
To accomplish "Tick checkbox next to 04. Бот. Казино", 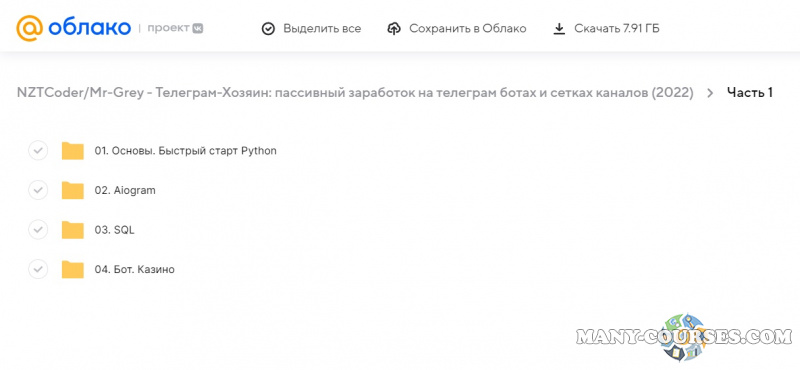I will pos(38,269).
